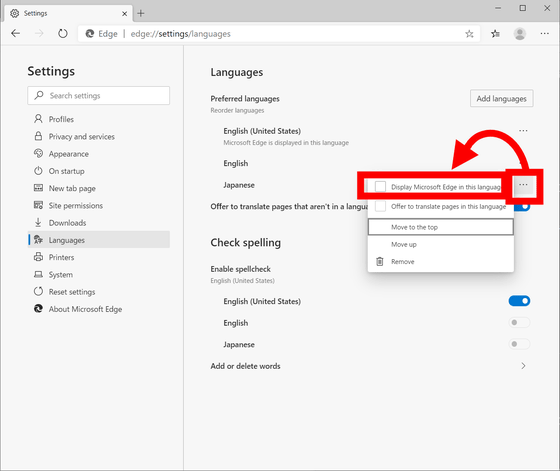Click the address bar URL edge://settings/languages
The image size is (560, 471).
click(180, 34)
